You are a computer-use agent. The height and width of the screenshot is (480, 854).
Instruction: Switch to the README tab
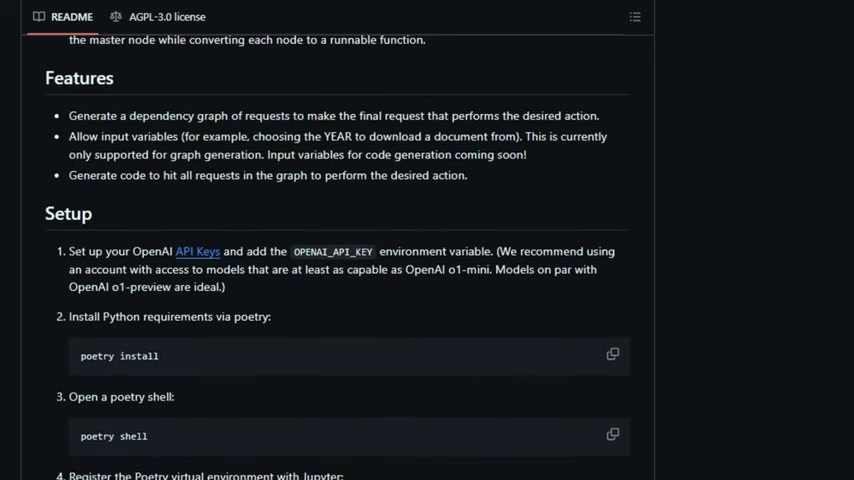pos(63,17)
